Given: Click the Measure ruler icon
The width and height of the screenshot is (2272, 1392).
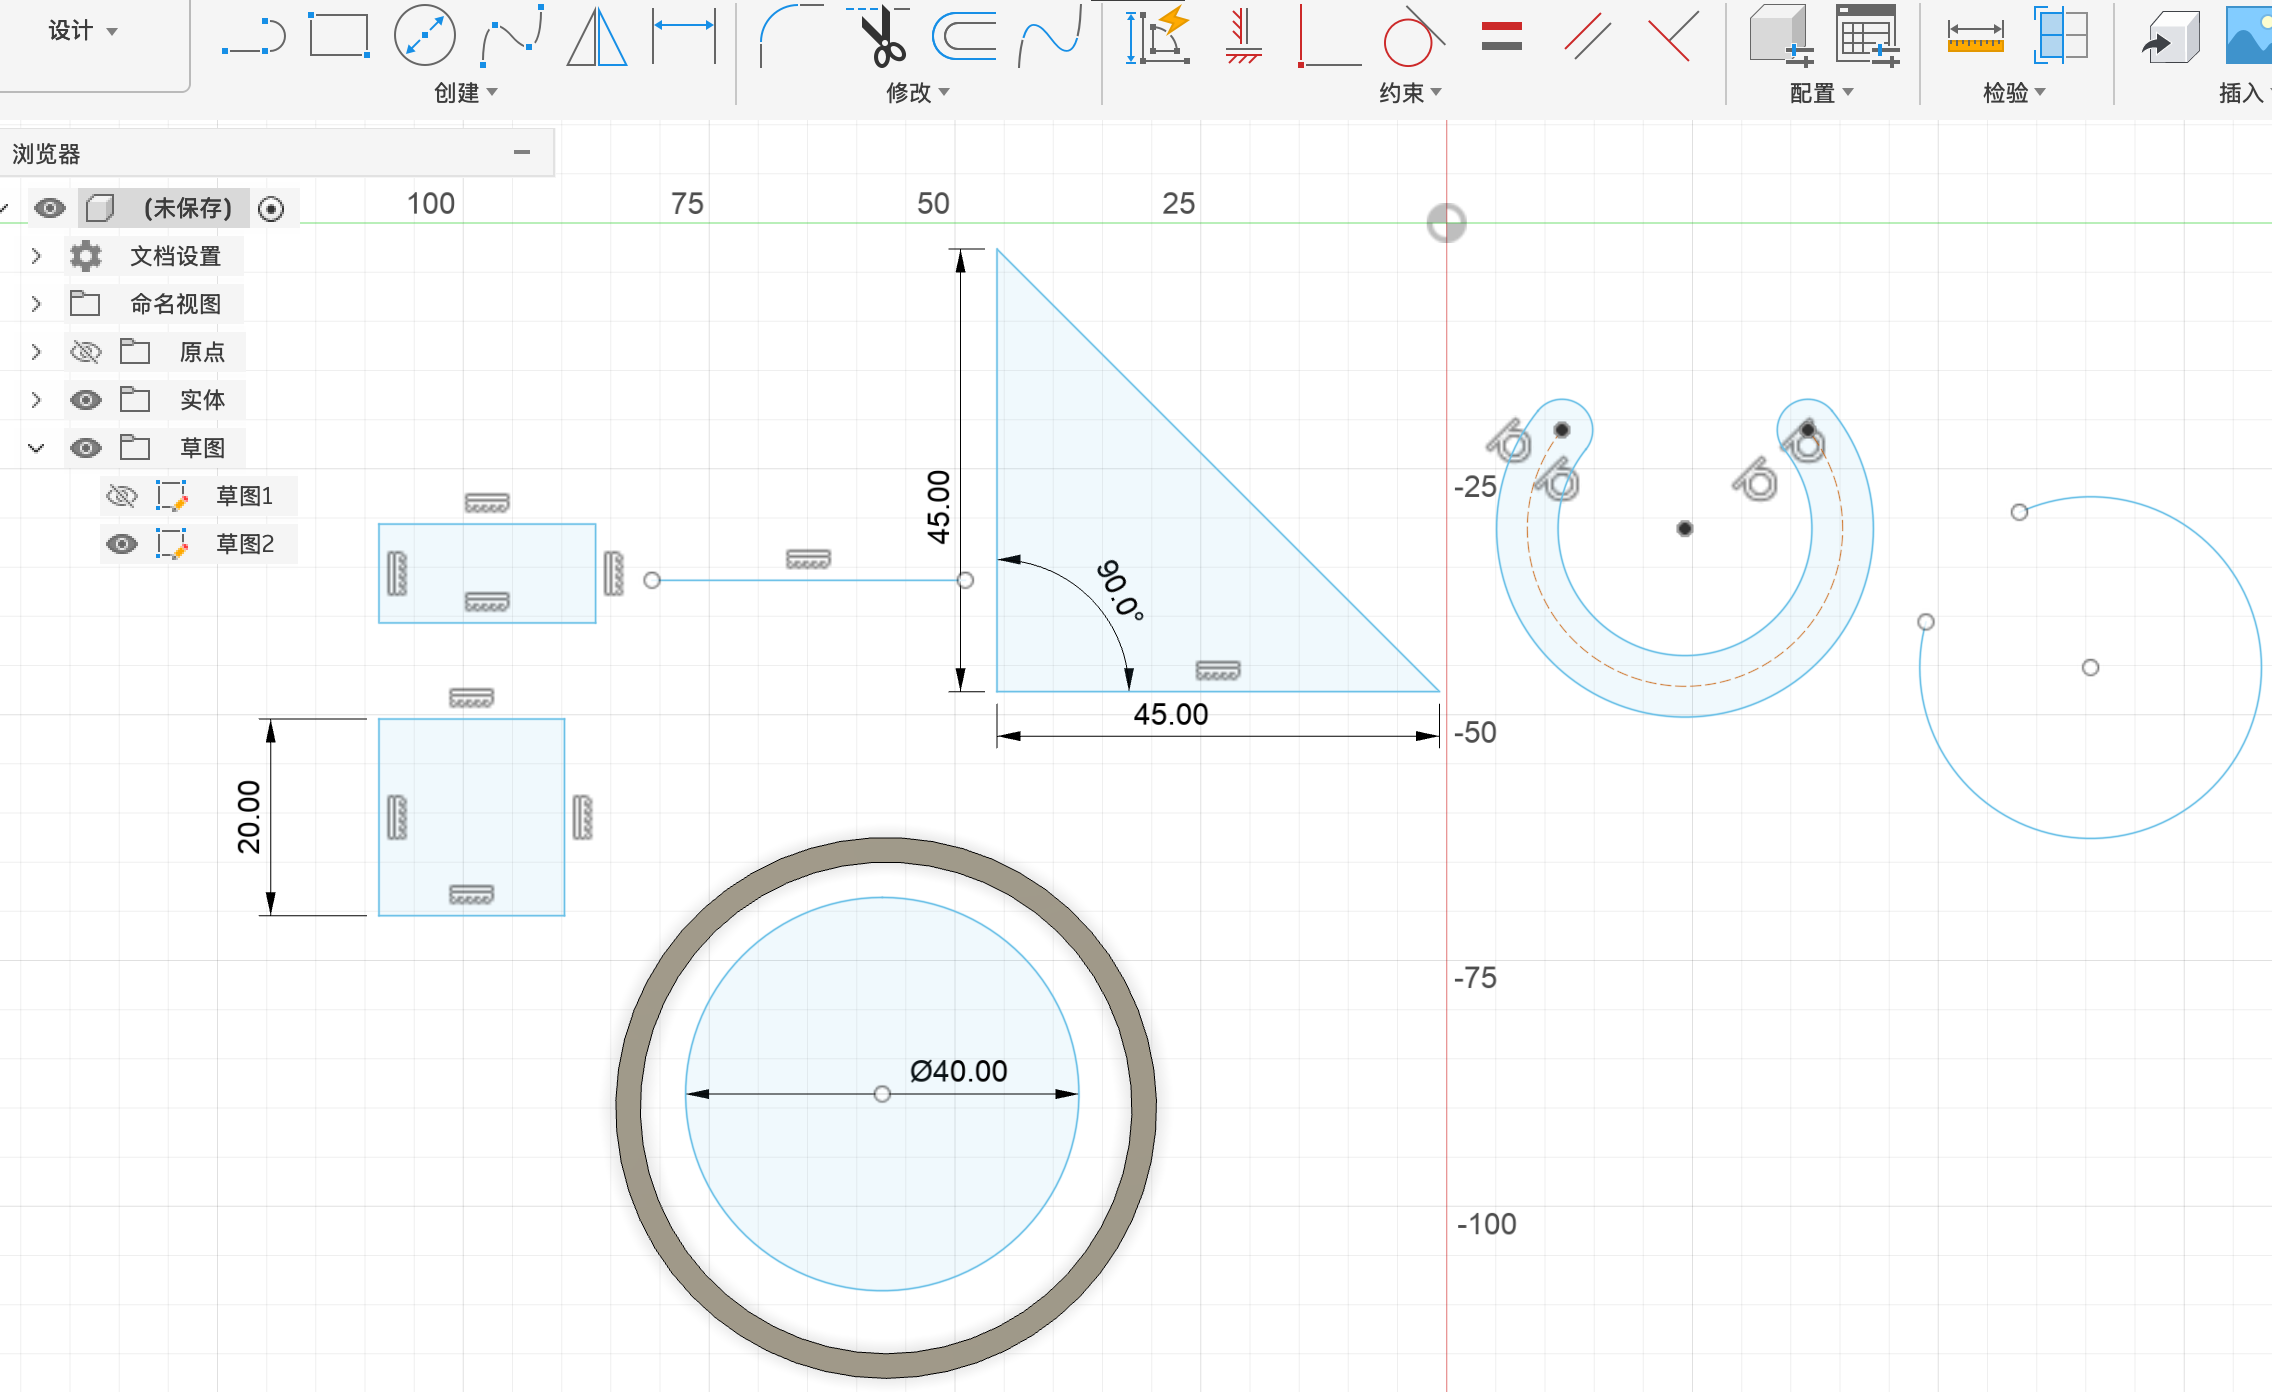Looking at the screenshot, I should click(x=1975, y=38).
